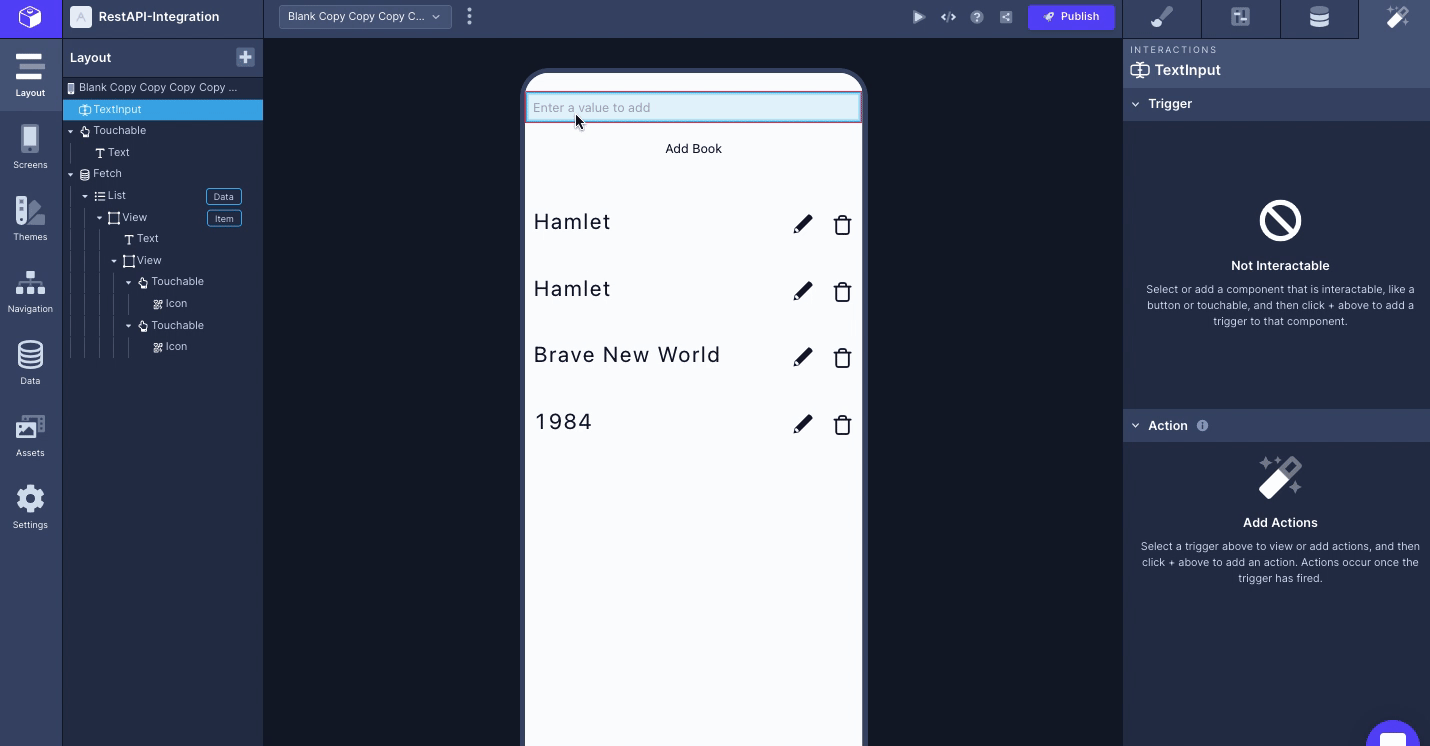Image resolution: width=1430 pixels, height=746 pixels.
Task: Open the Layout sidebar panel
Action: point(30,75)
